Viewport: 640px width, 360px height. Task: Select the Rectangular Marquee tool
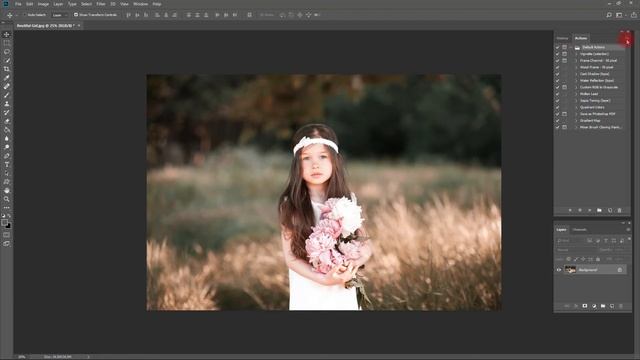coord(7,43)
